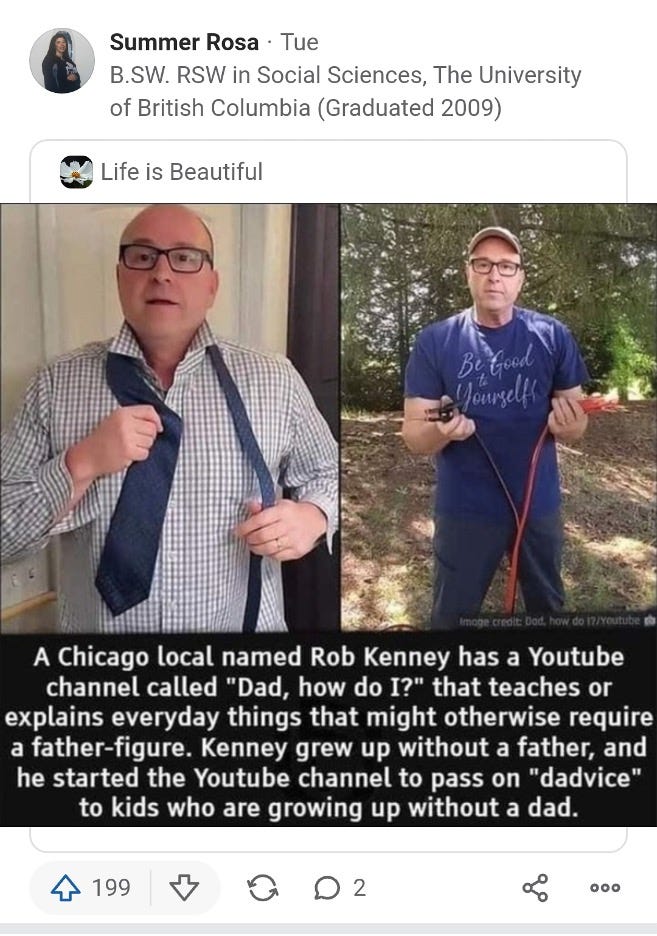View Summer Rosa's profile picture

62,60
